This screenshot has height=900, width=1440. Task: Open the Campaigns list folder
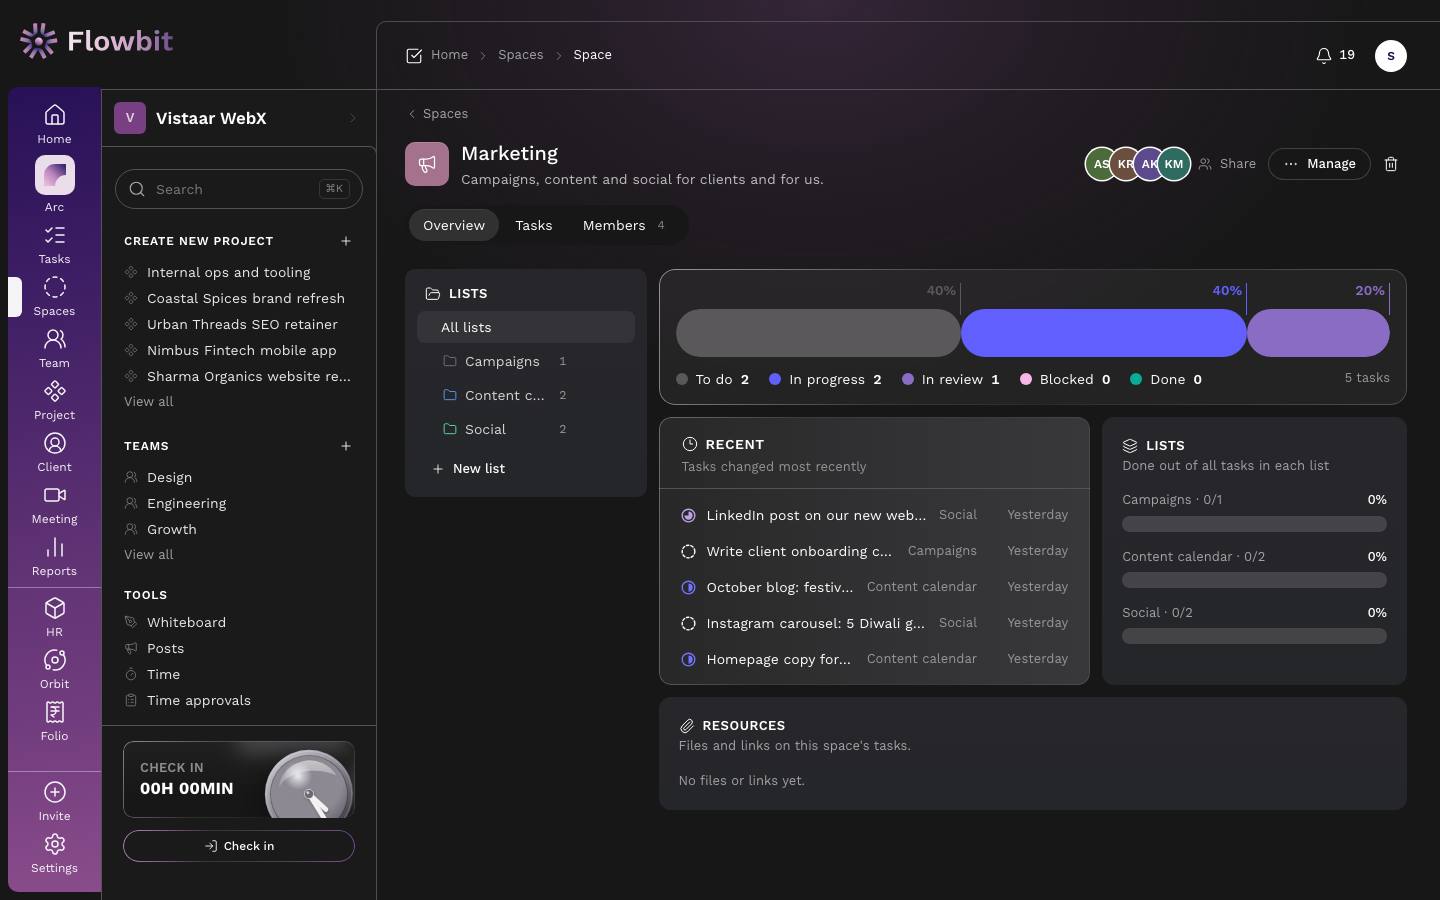(526, 361)
